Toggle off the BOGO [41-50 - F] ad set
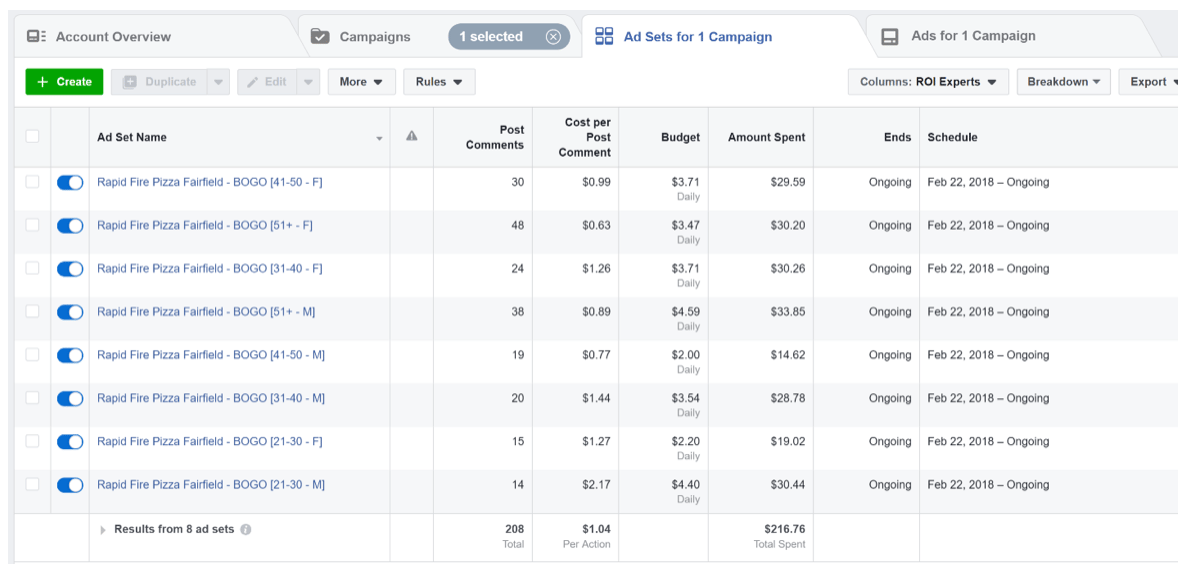The height and width of the screenshot is (578, 1198). 70,182
